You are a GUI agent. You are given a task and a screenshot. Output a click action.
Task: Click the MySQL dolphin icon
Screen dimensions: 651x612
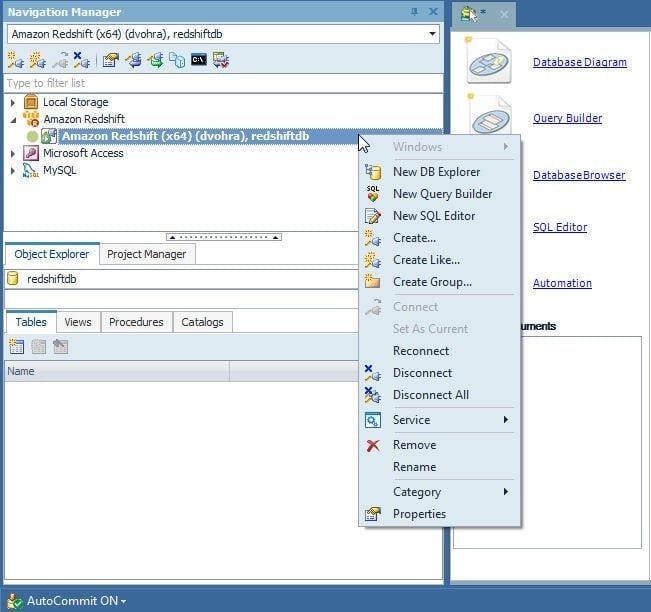tap(31, 170)
